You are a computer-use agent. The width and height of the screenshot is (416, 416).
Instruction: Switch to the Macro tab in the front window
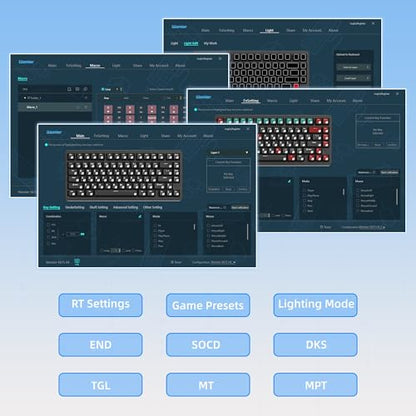(123, 136)
